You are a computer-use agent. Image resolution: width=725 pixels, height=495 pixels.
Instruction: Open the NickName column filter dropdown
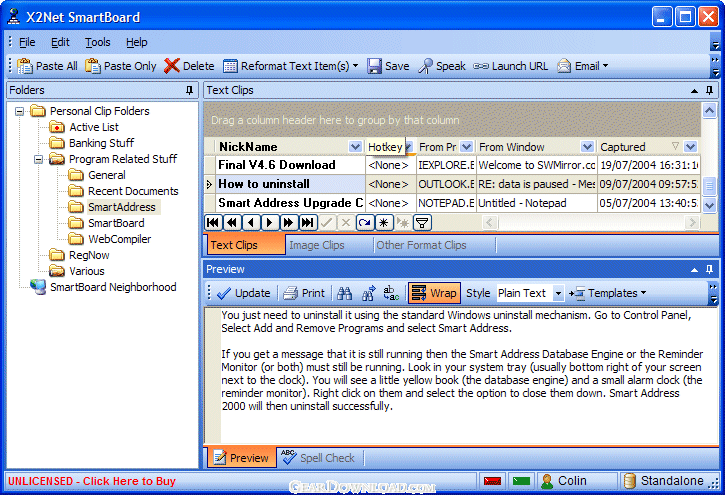355,147
